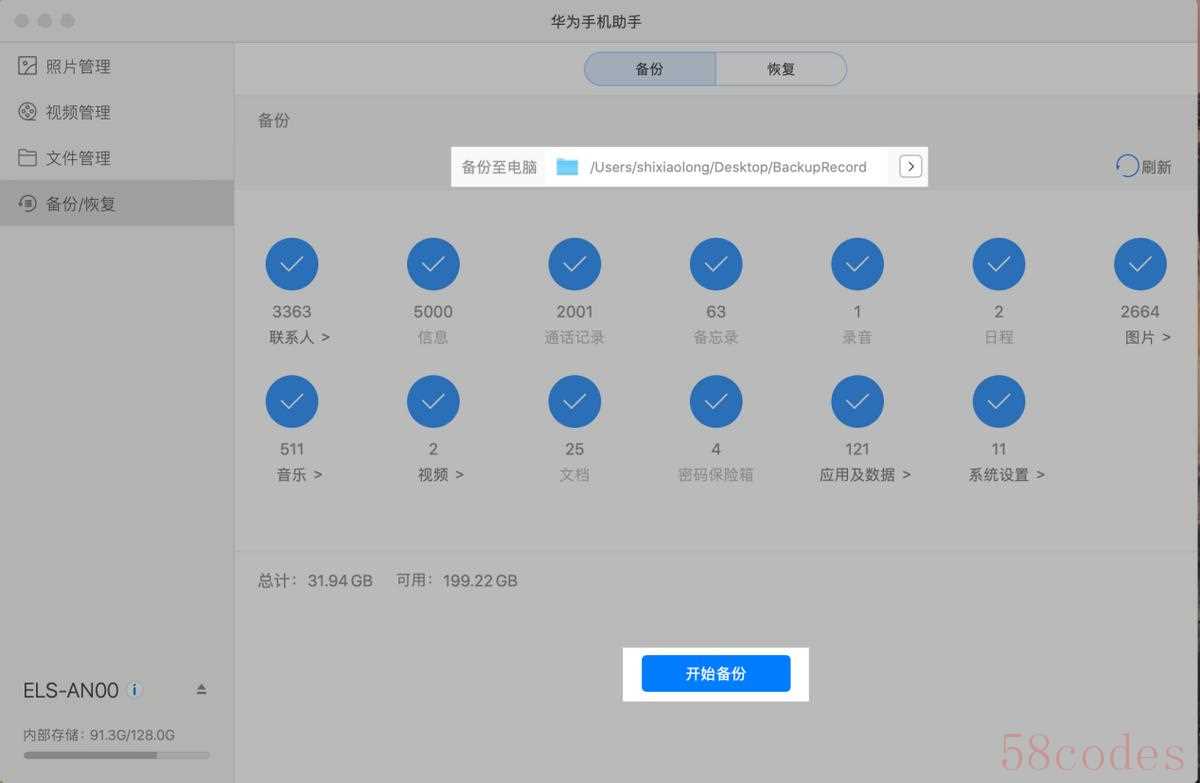Click the internal storage usage bar
1200x783 pixels.
(x=116, y=755)
